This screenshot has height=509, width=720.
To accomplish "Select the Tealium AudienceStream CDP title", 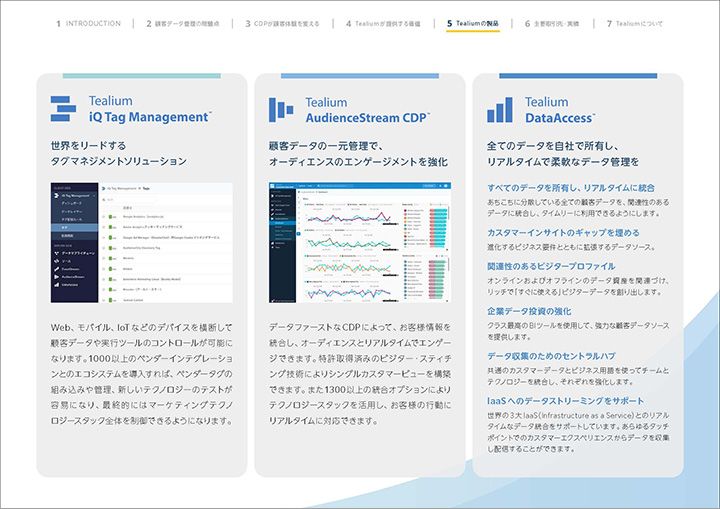I will click(368, 110).
